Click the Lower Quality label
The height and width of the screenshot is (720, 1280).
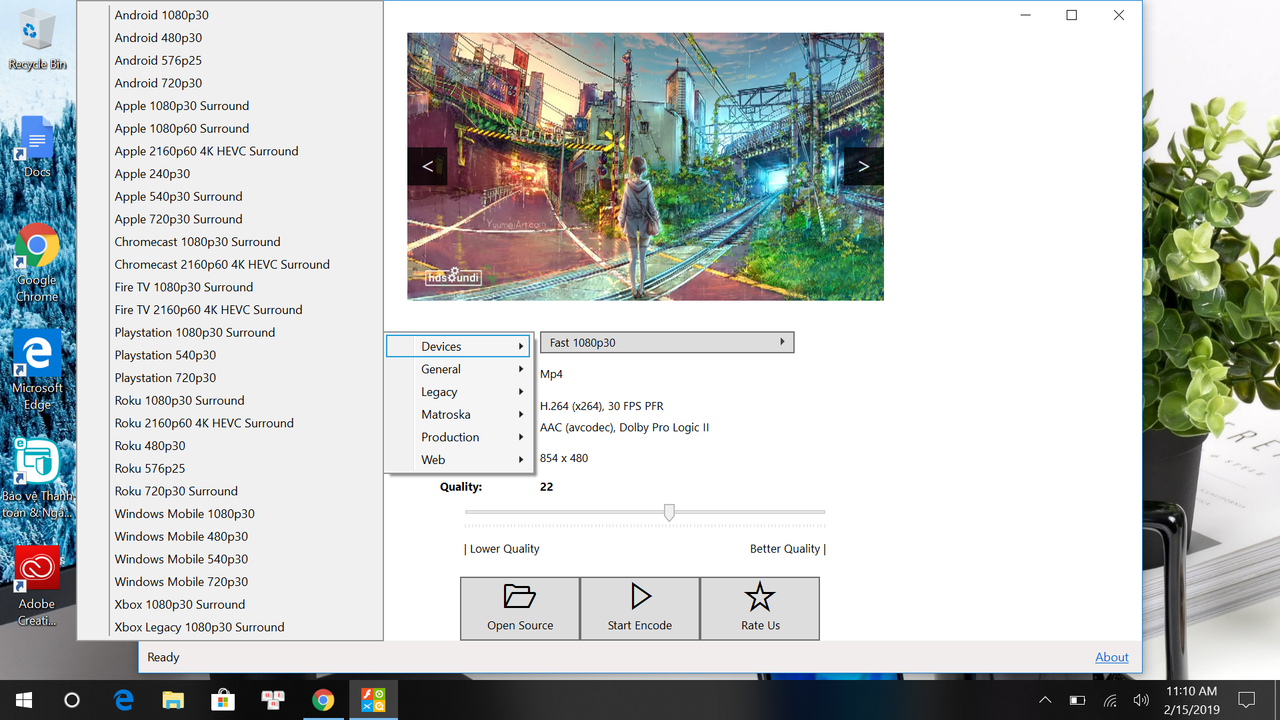click(502, 549)
